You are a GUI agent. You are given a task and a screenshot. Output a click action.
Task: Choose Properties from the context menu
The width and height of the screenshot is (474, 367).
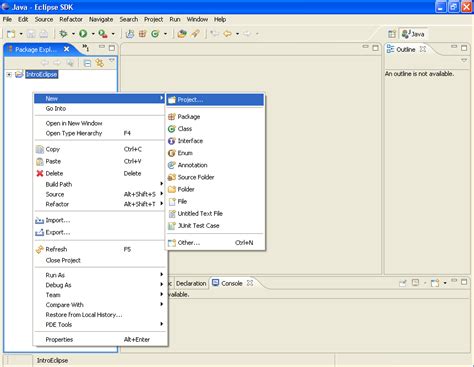pos(100,340)
